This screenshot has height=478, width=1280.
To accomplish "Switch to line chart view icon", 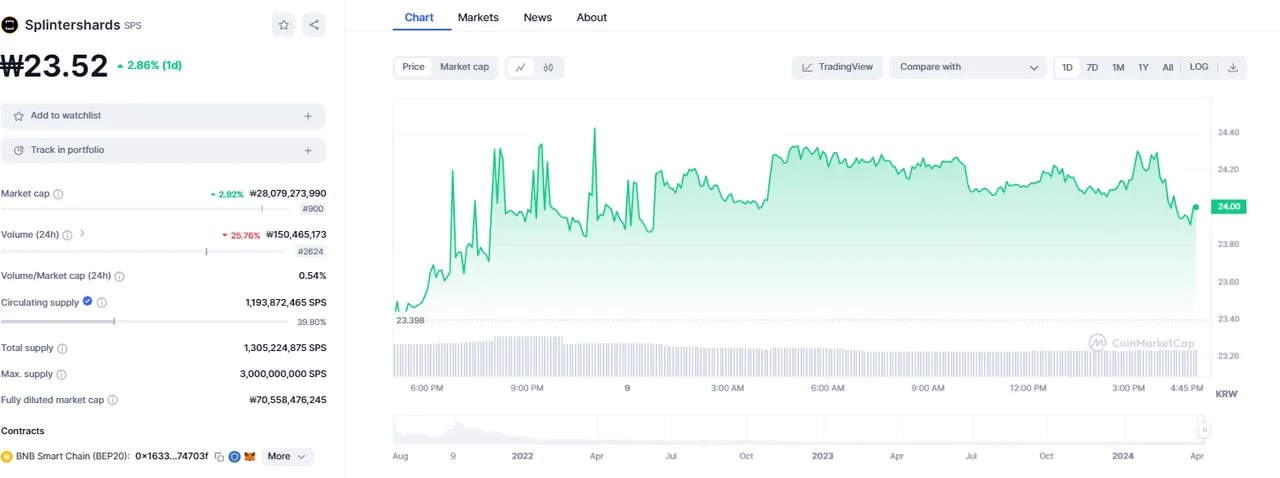I will [x=521, y=67].
